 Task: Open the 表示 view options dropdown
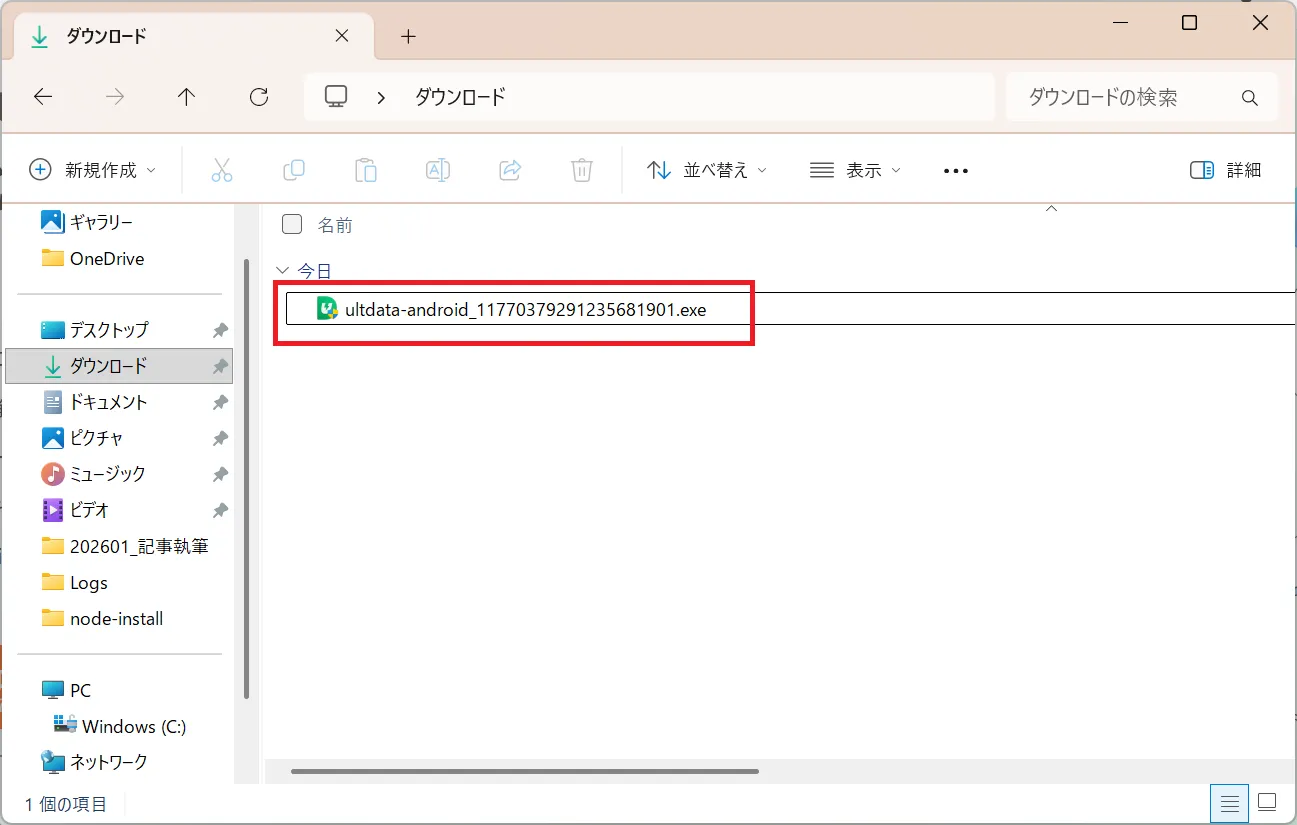855,170
